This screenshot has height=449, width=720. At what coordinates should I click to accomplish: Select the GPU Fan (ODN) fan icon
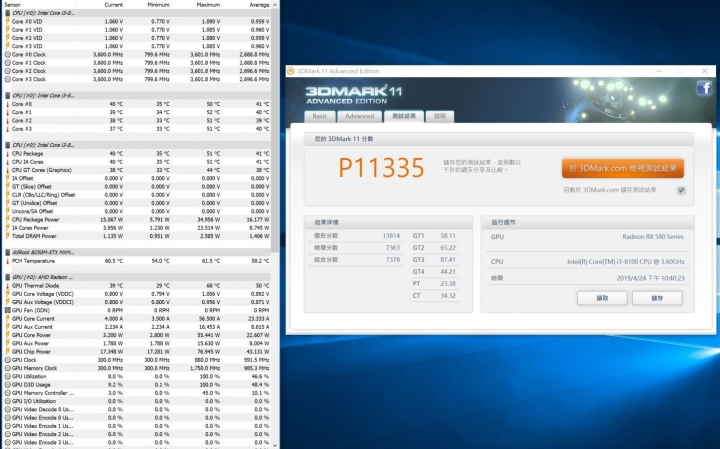(7, 310)
